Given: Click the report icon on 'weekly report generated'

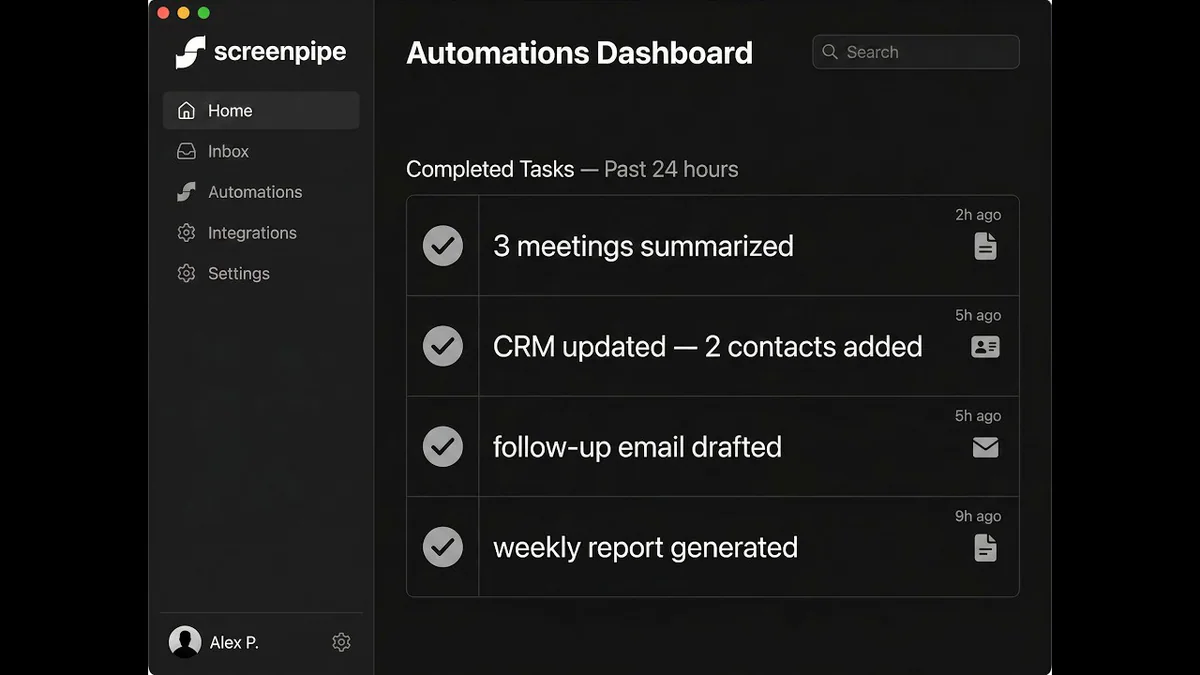Looking at the screenshot, I should tap(985, 548).
